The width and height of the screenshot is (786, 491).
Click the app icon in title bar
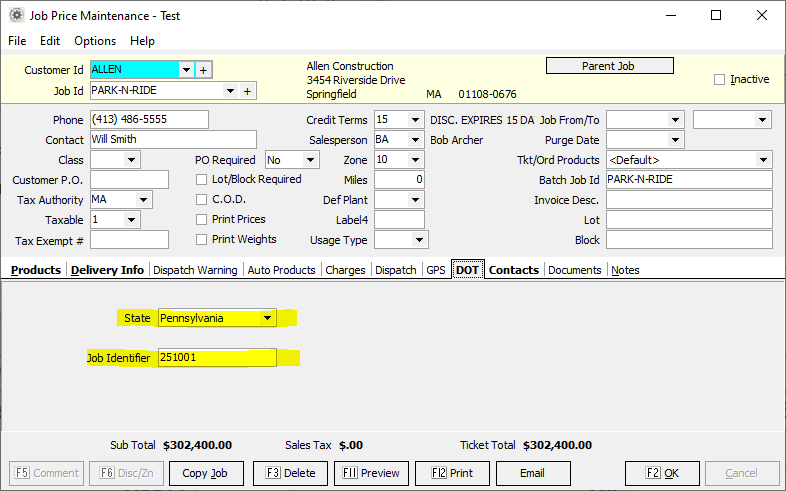[x=15, y=16]
